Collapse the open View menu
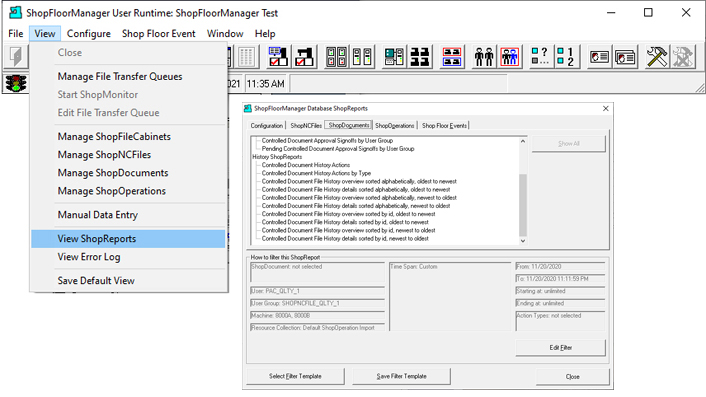The height and width of the screenshot is (397, 706). click(x=45, y=34)
